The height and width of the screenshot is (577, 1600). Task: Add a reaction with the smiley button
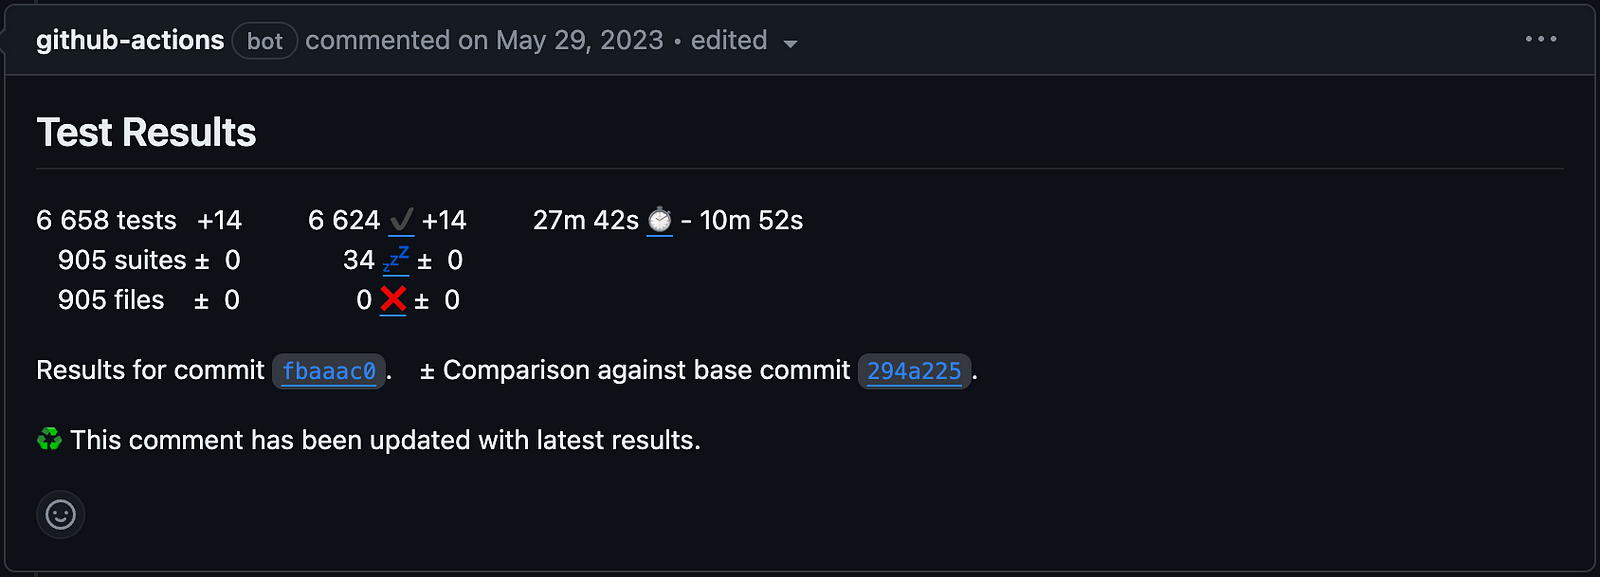[x=61, y=514]
